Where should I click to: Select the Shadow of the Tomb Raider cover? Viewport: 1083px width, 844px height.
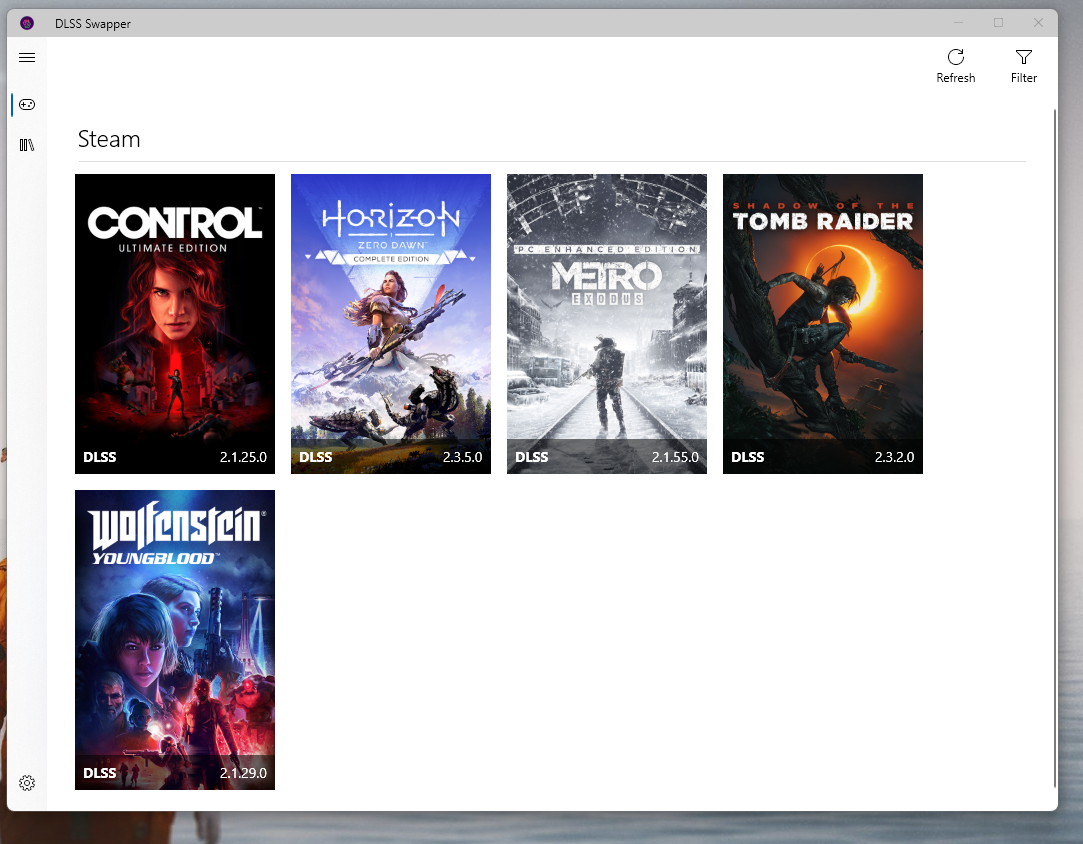coord(823,324)
